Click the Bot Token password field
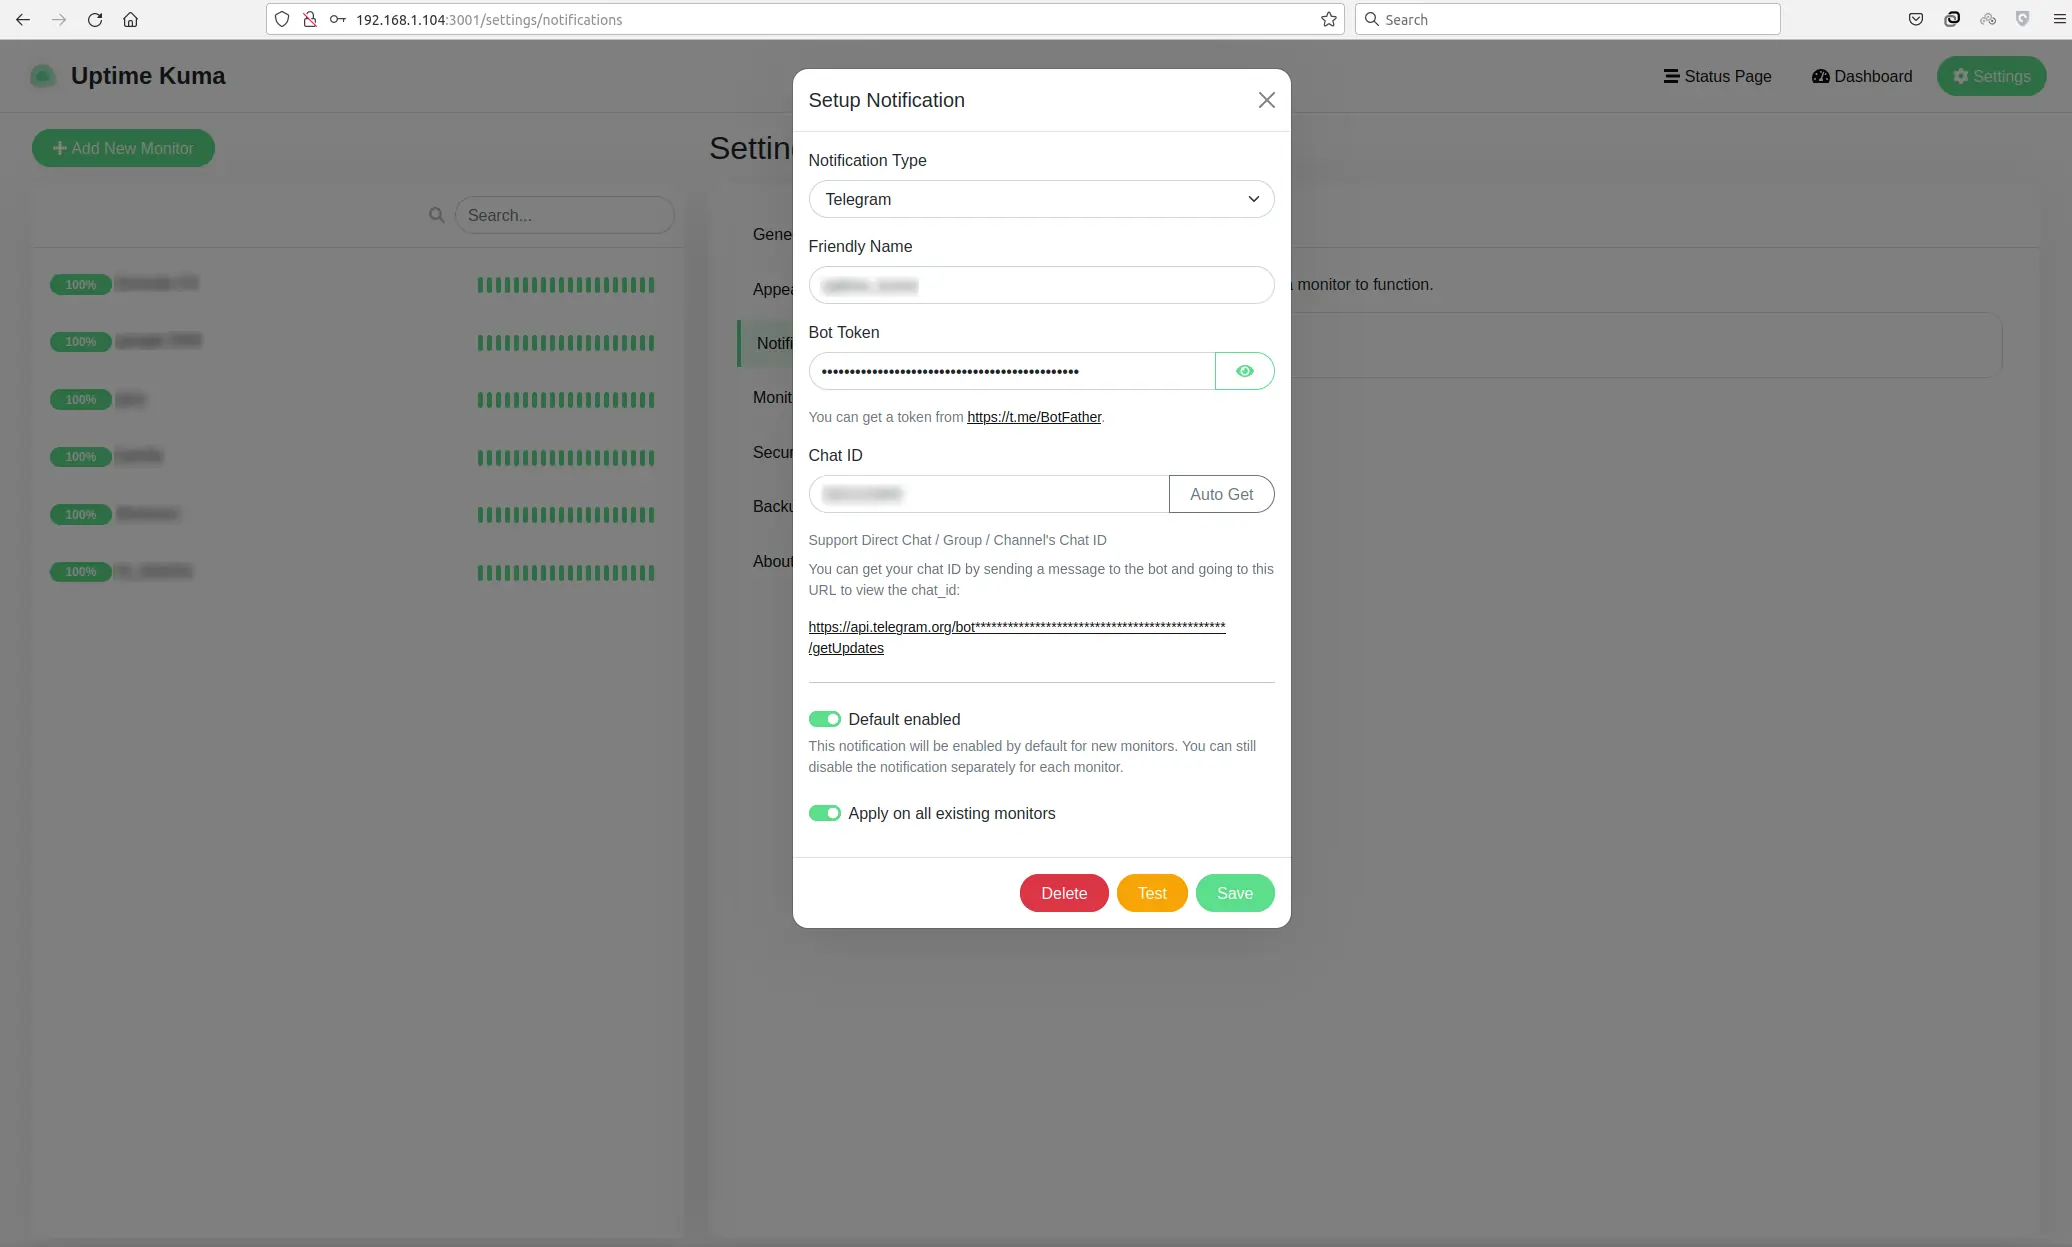The width and height of the screenshot is (2072, 1247). tap(1012, 371)
